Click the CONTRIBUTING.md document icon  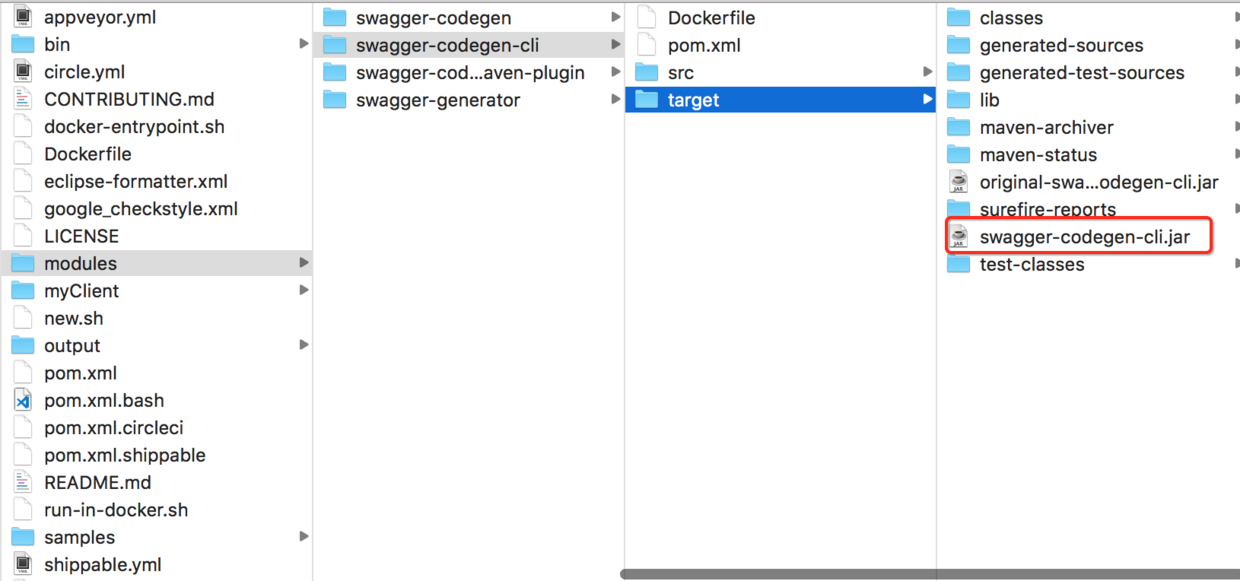point(23,99)
